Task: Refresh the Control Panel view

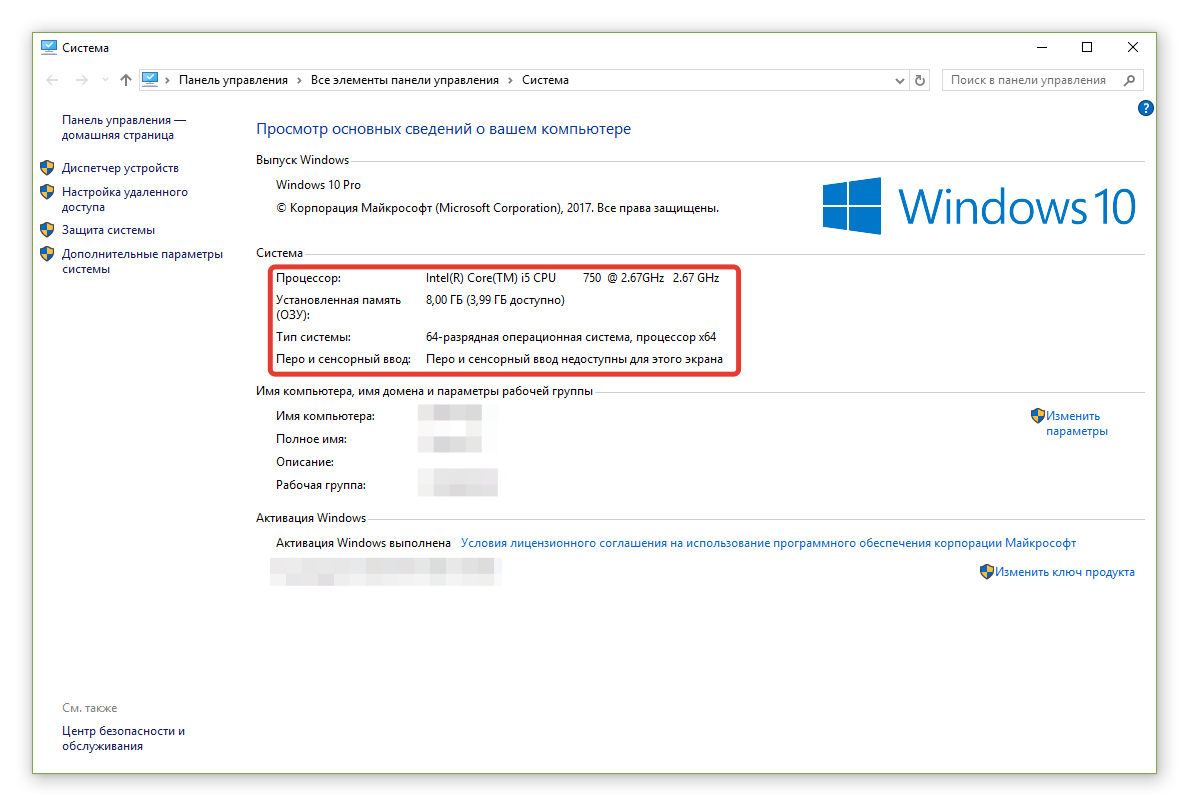Action: coord(920,80)
